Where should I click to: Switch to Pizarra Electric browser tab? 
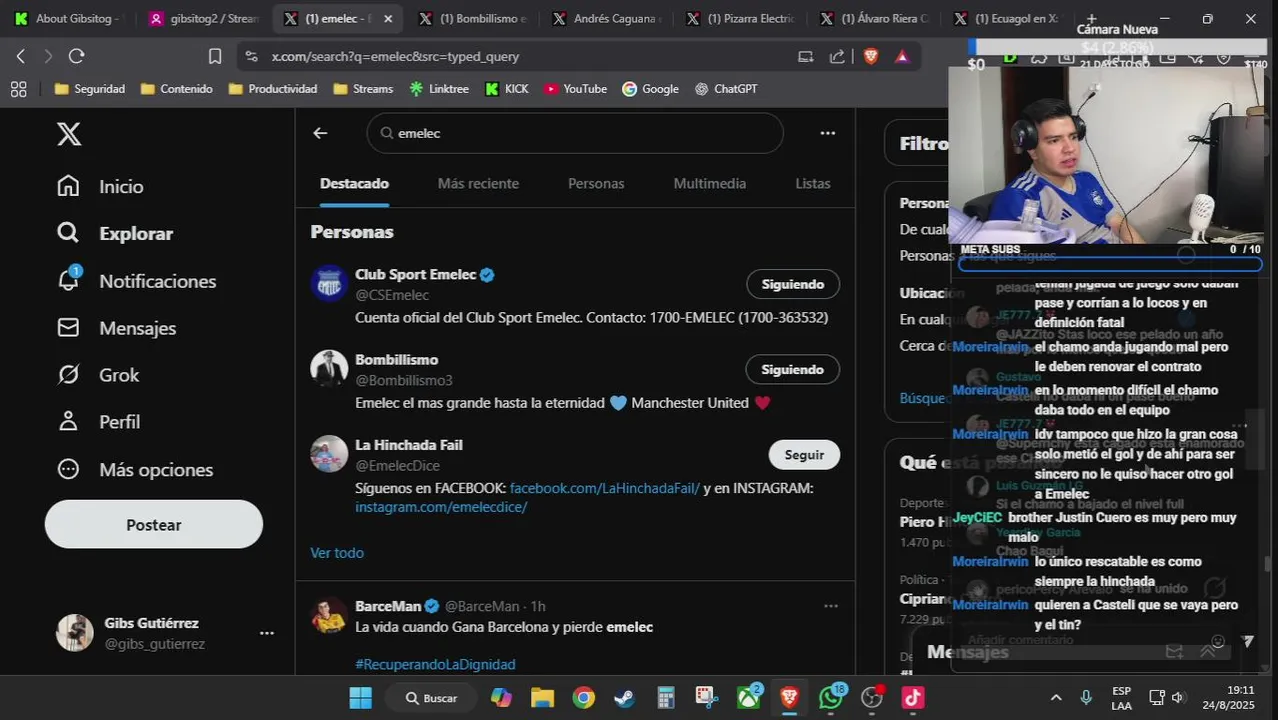pos(740,19)
